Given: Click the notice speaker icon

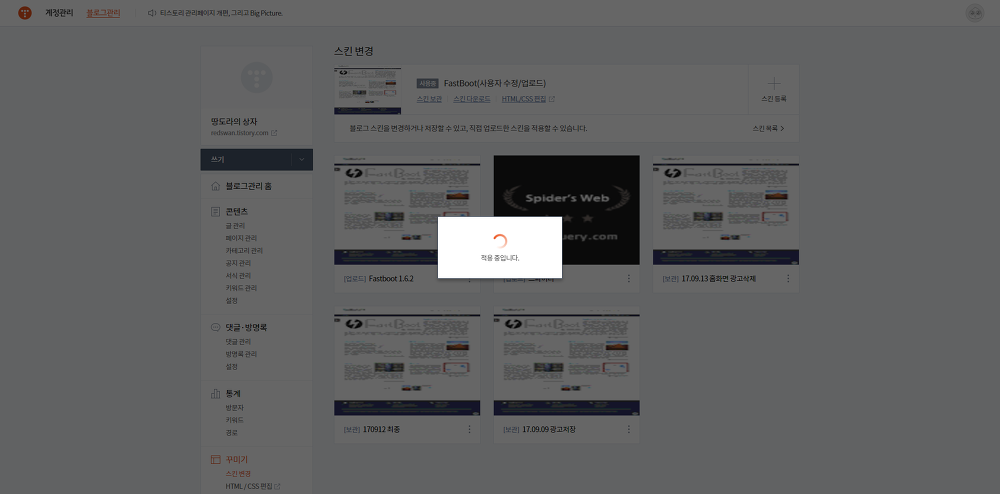Looking at the screenshot, I should [x=152, y=13].
